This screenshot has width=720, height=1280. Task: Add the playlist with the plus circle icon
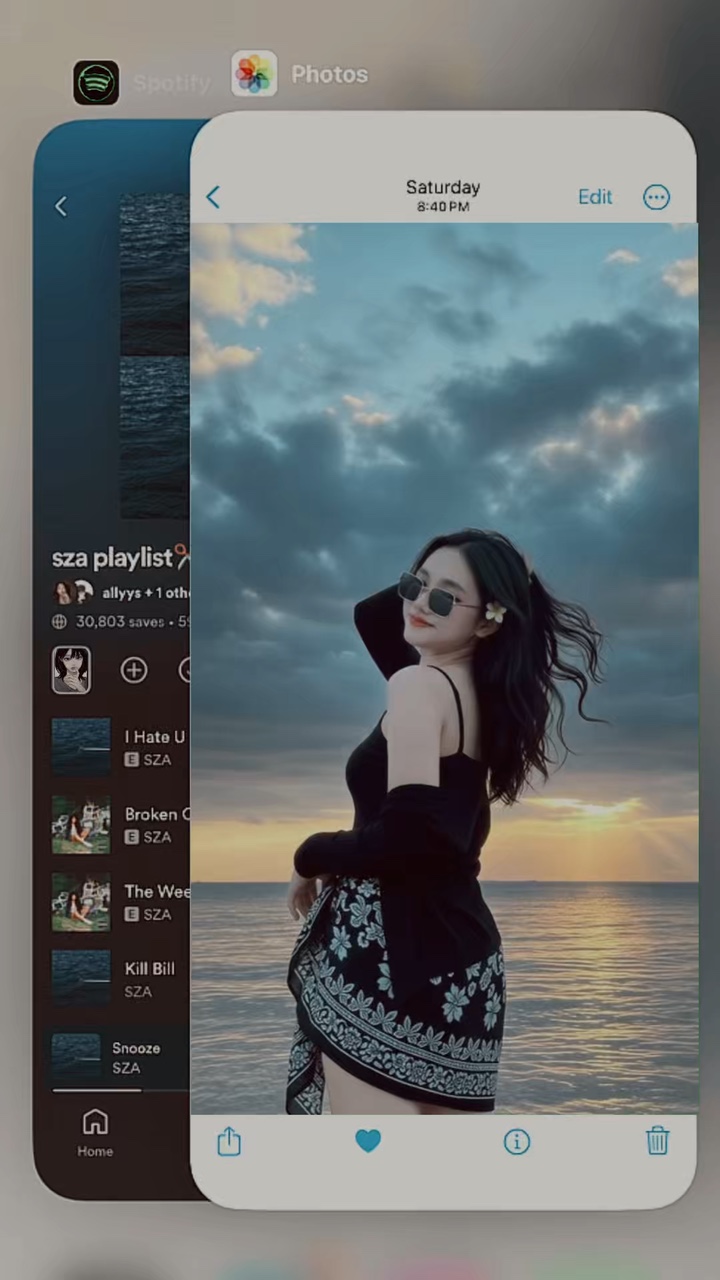[134, 670]
